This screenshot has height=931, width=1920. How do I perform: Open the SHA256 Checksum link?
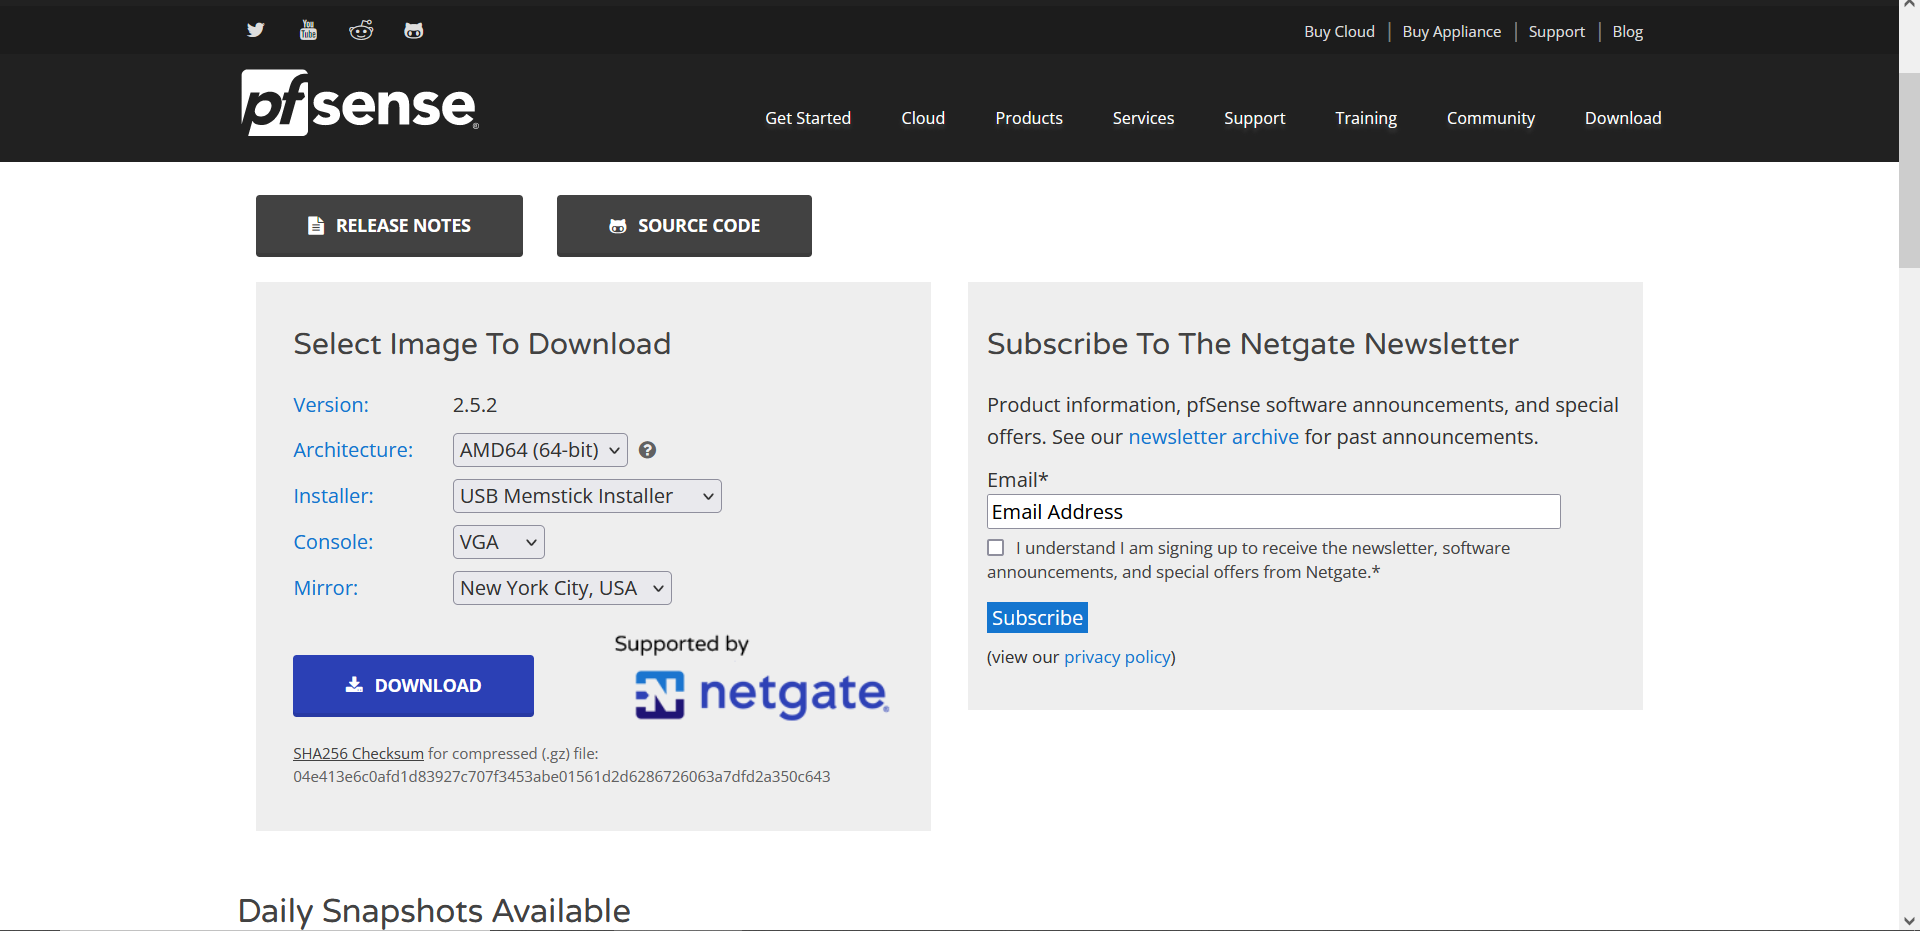coord(358,754)
